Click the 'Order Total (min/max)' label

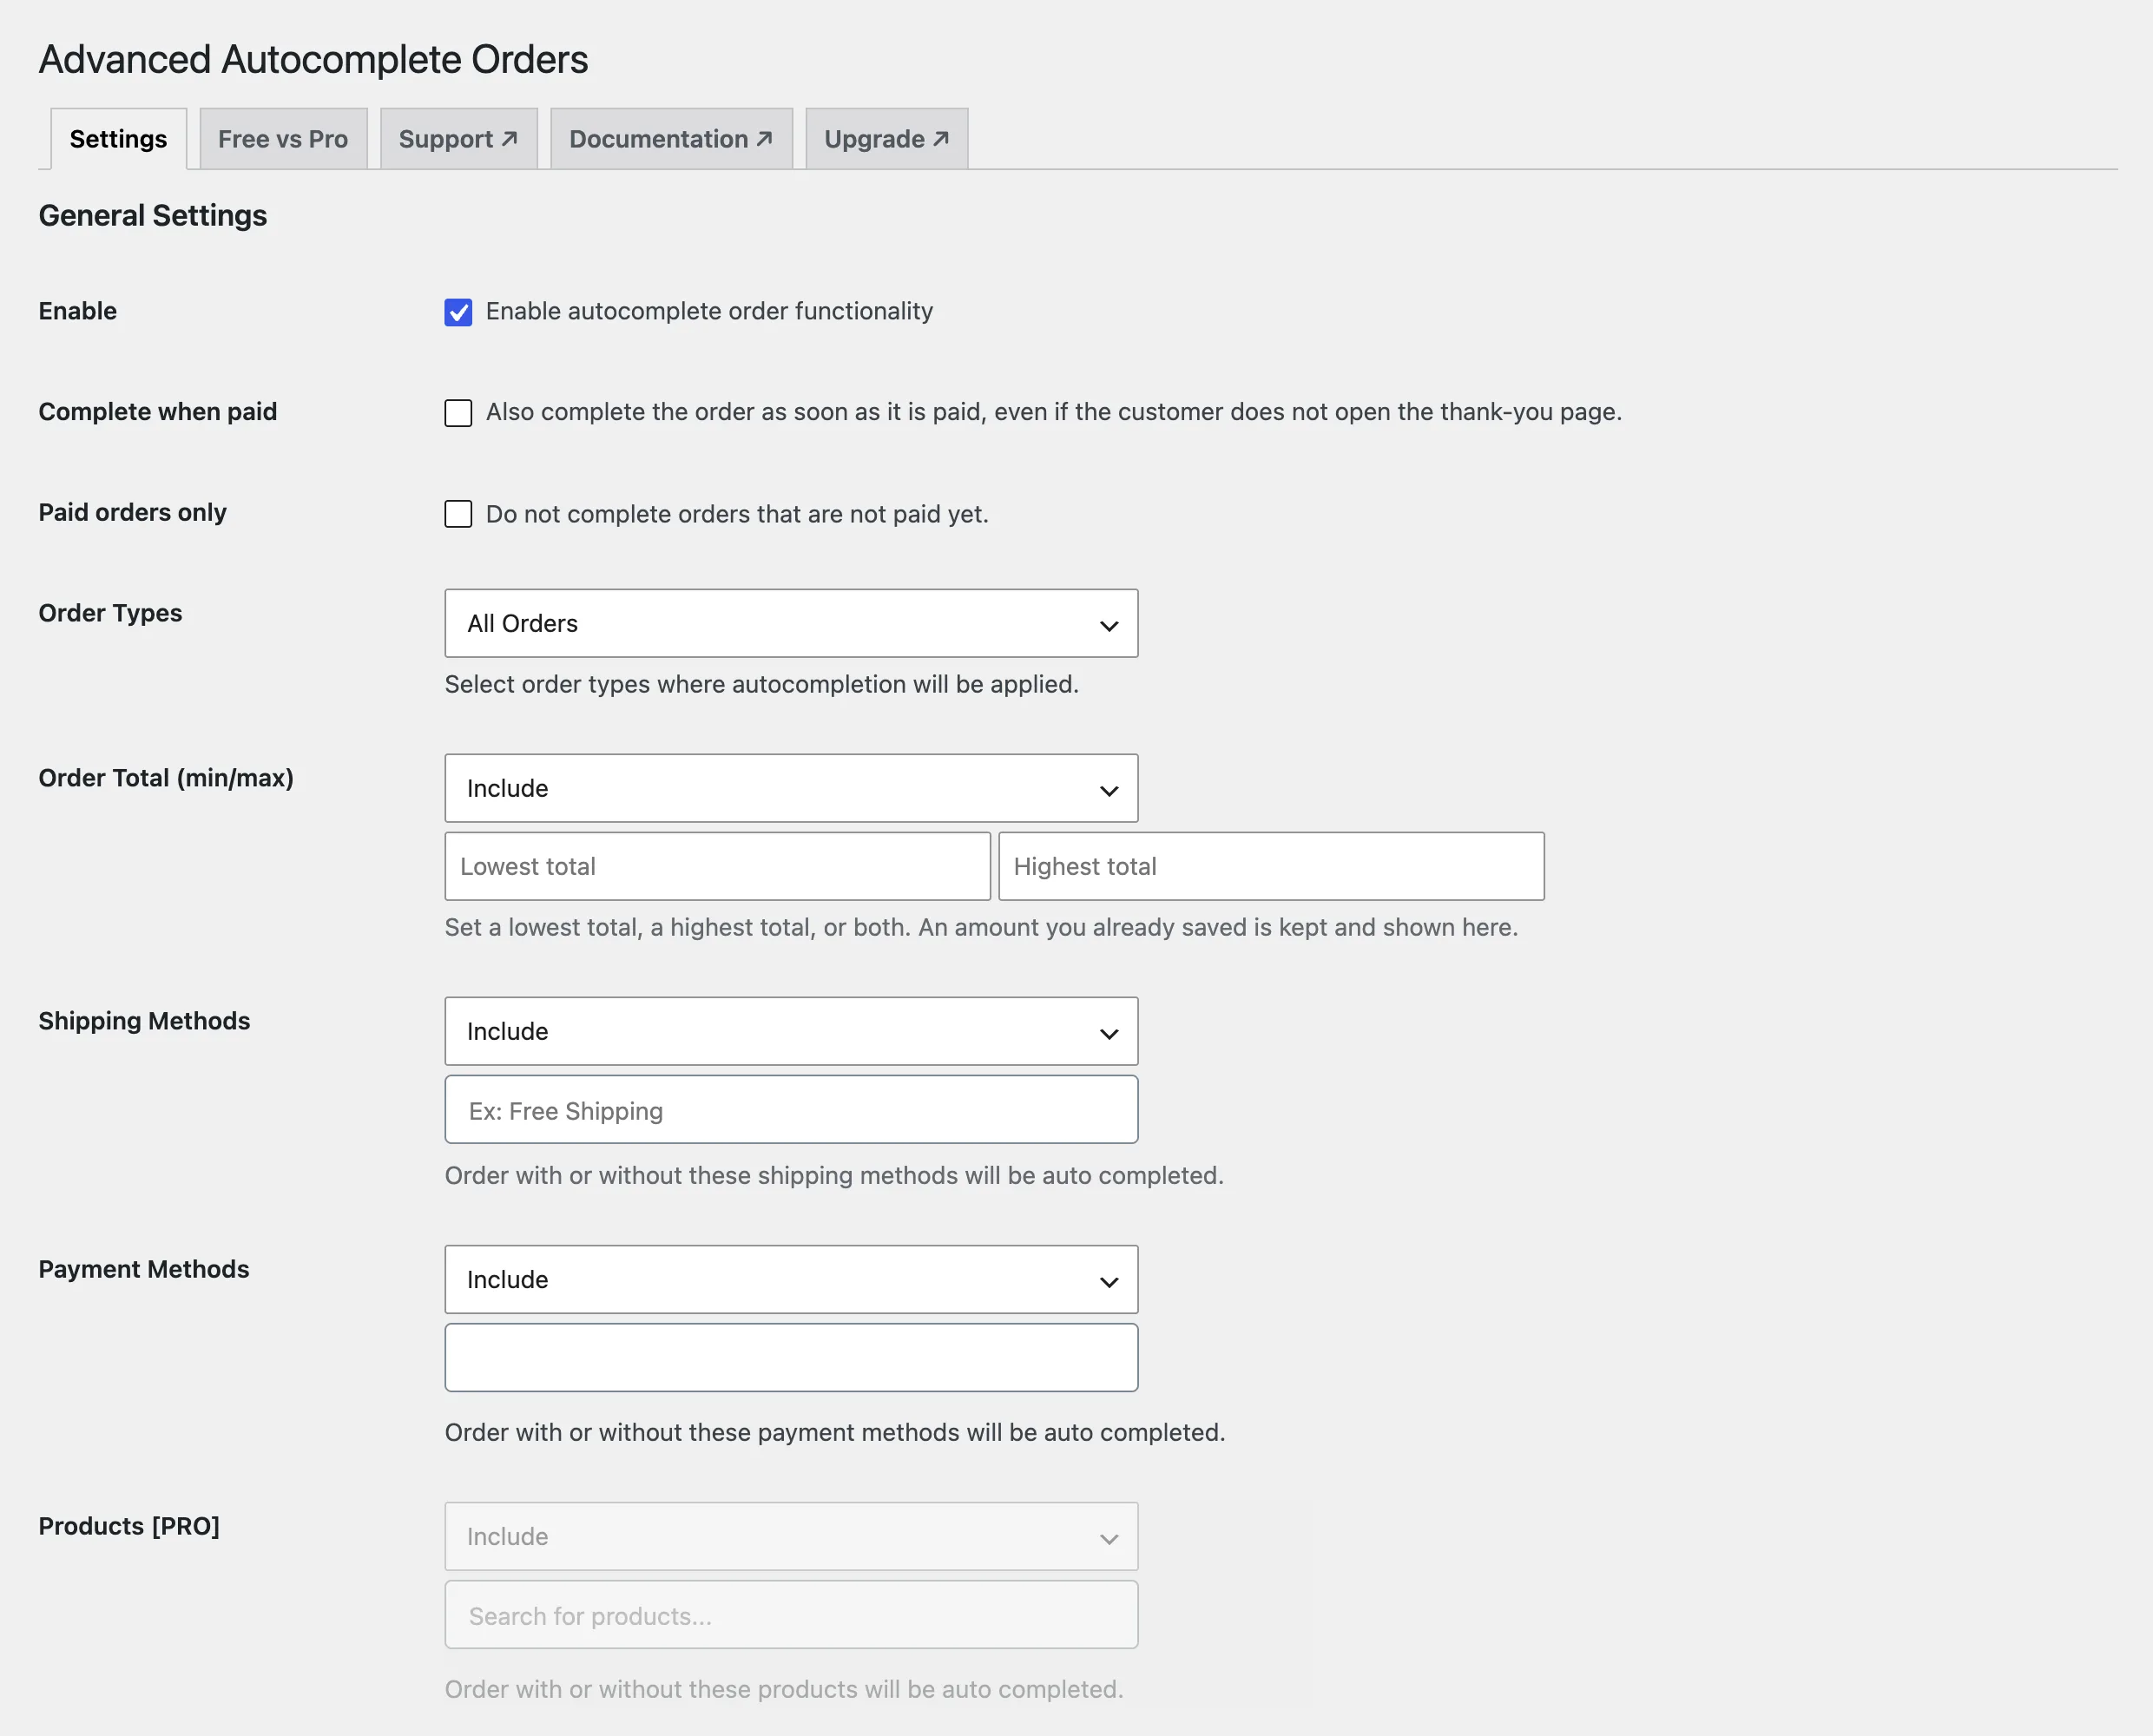coord(166,778)
